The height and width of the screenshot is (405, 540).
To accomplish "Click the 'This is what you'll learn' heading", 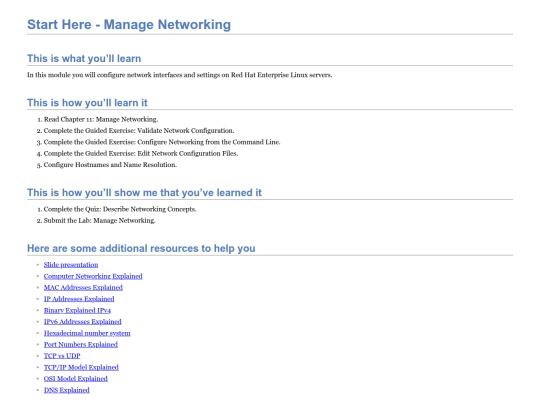I will coord(84,58).
